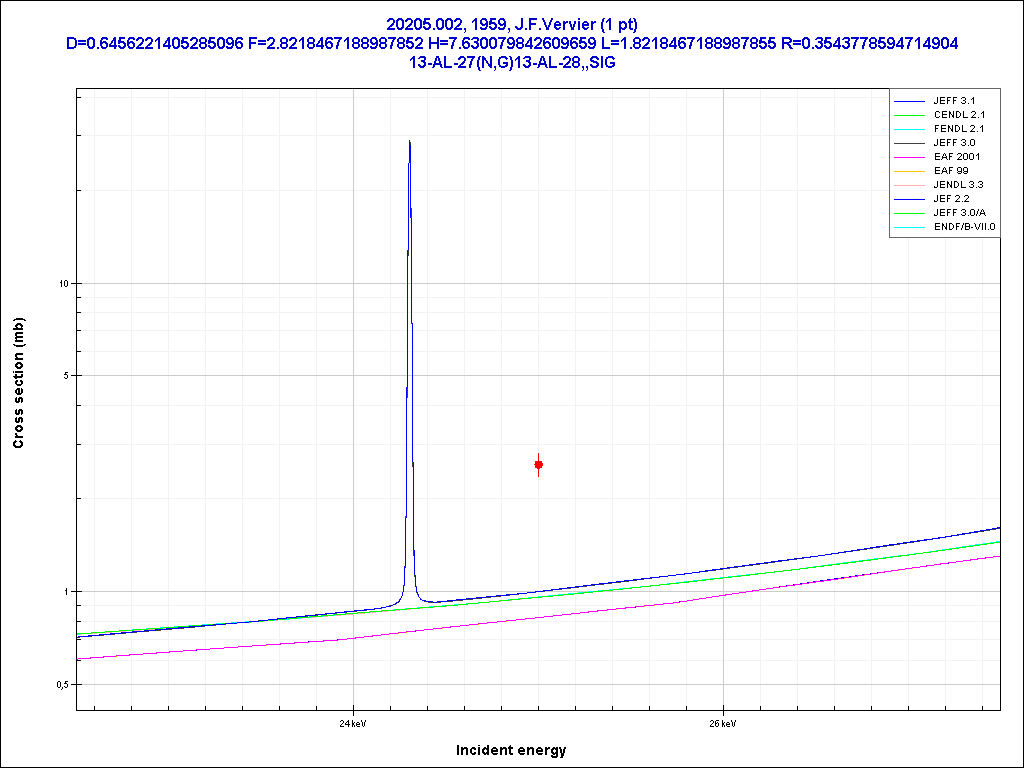The height and width of the screenshot is (768, 1024).
Task: Click the "20205.002, 1959, J.F.Vervier" title line
Action: (x=512, y=24)
